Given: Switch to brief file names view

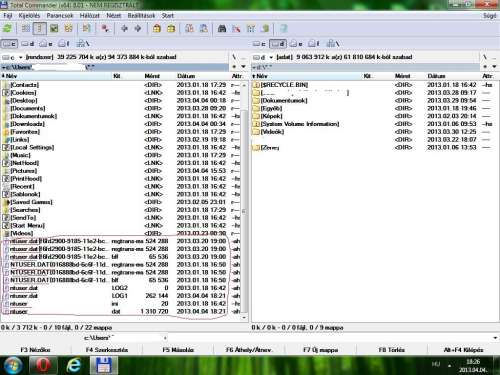Looking at the screenshot, I should click(26, 29).
